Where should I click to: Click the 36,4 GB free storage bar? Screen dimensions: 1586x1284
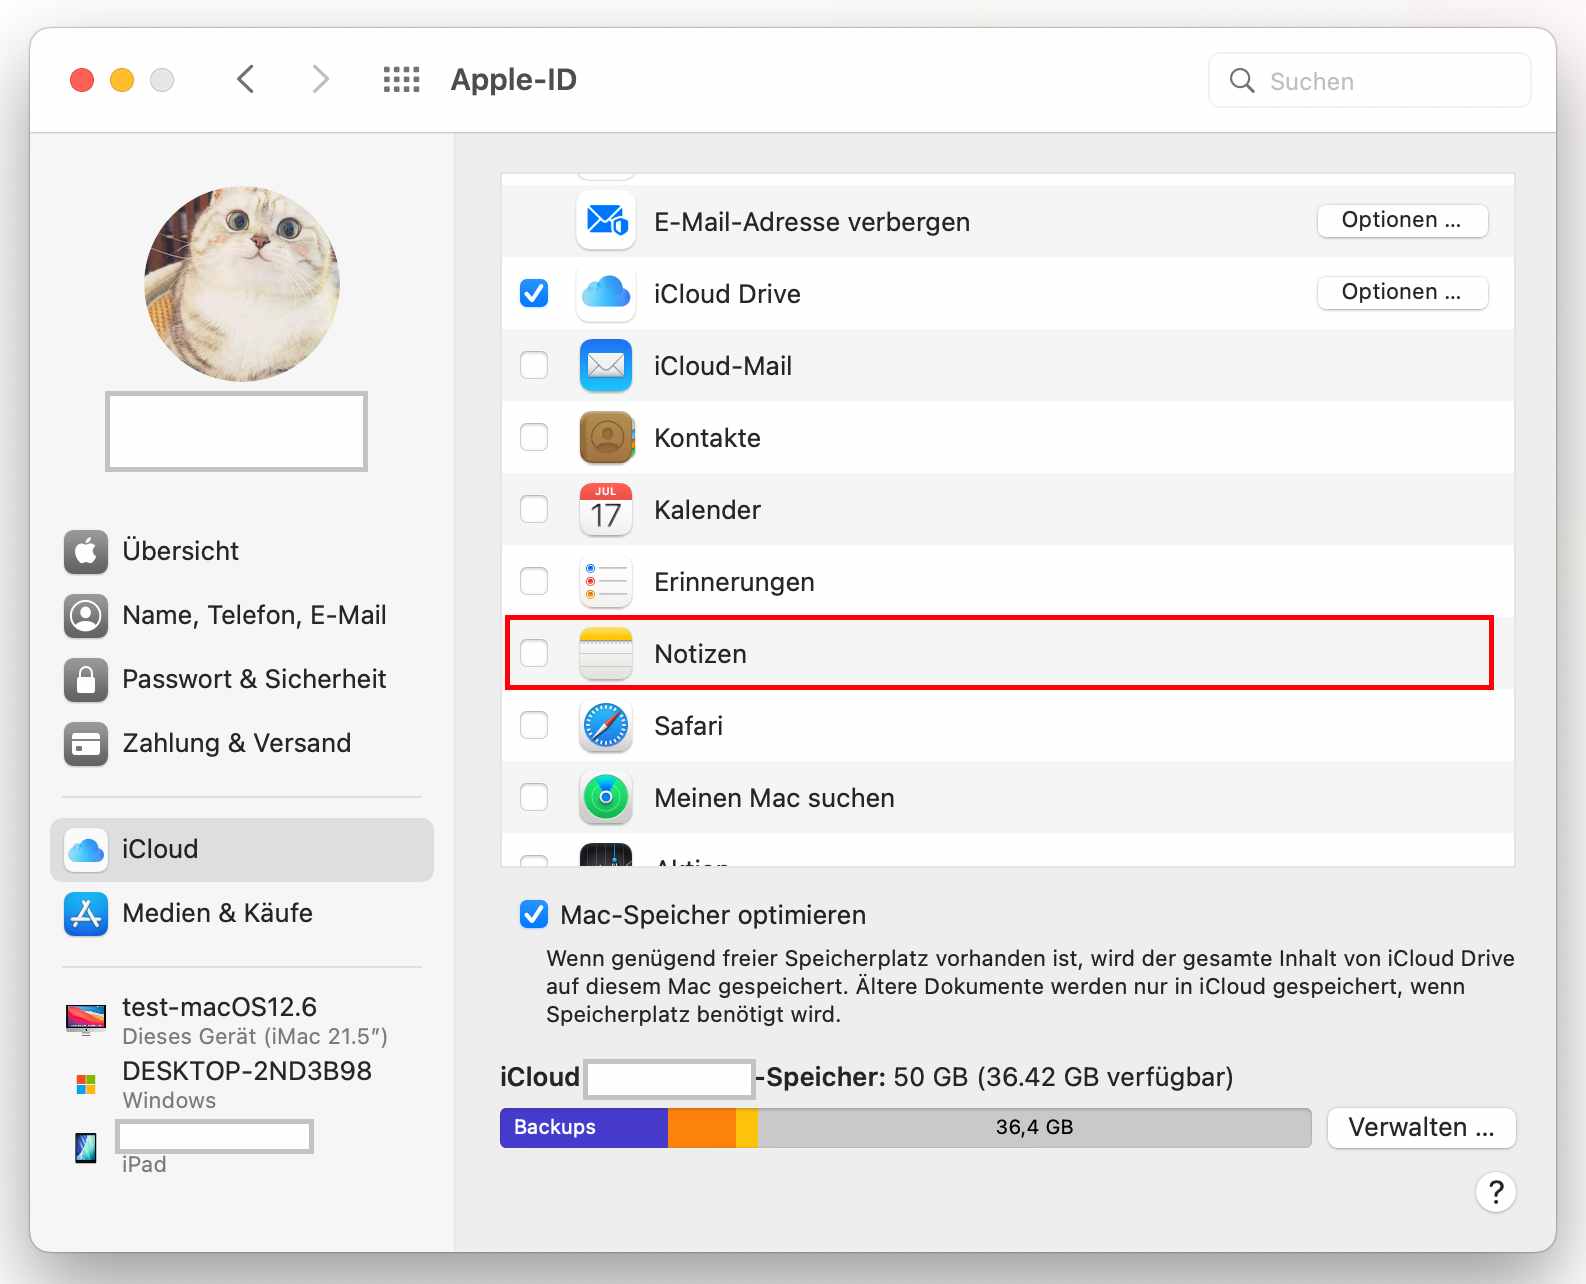(1034, 1128)
